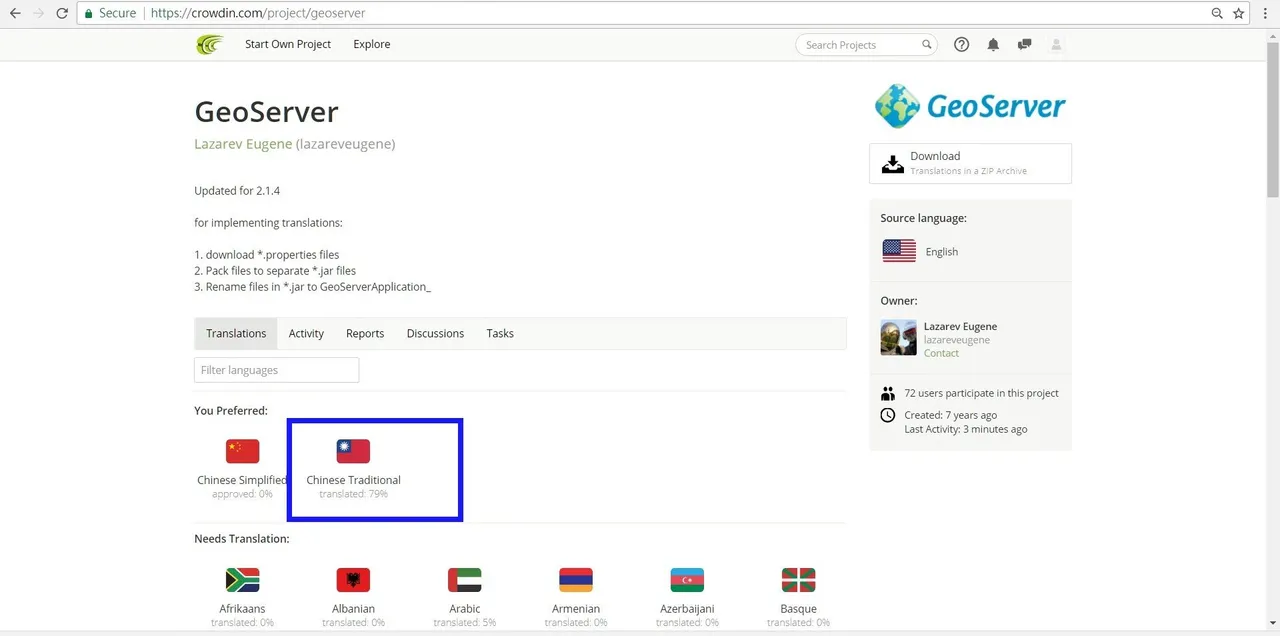Screen dimensions: 1280x636
Task: Open user profile avatar icon
Action: click(x=1056, y=44)
